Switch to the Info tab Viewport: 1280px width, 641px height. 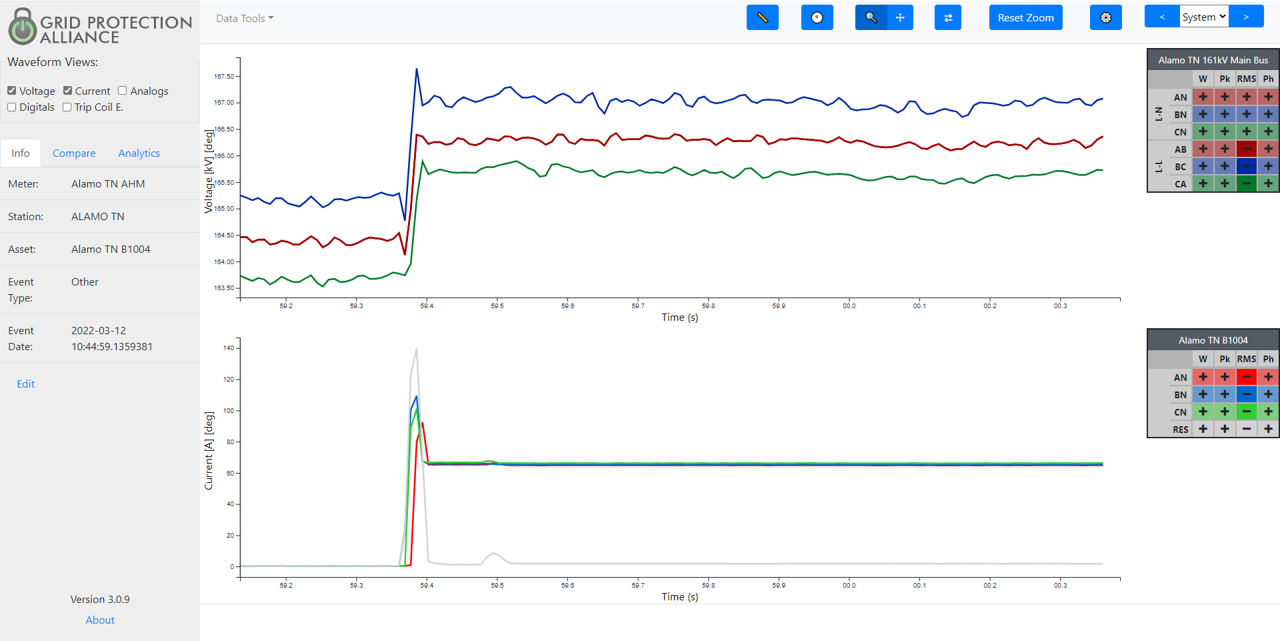(x=20, y=153)
